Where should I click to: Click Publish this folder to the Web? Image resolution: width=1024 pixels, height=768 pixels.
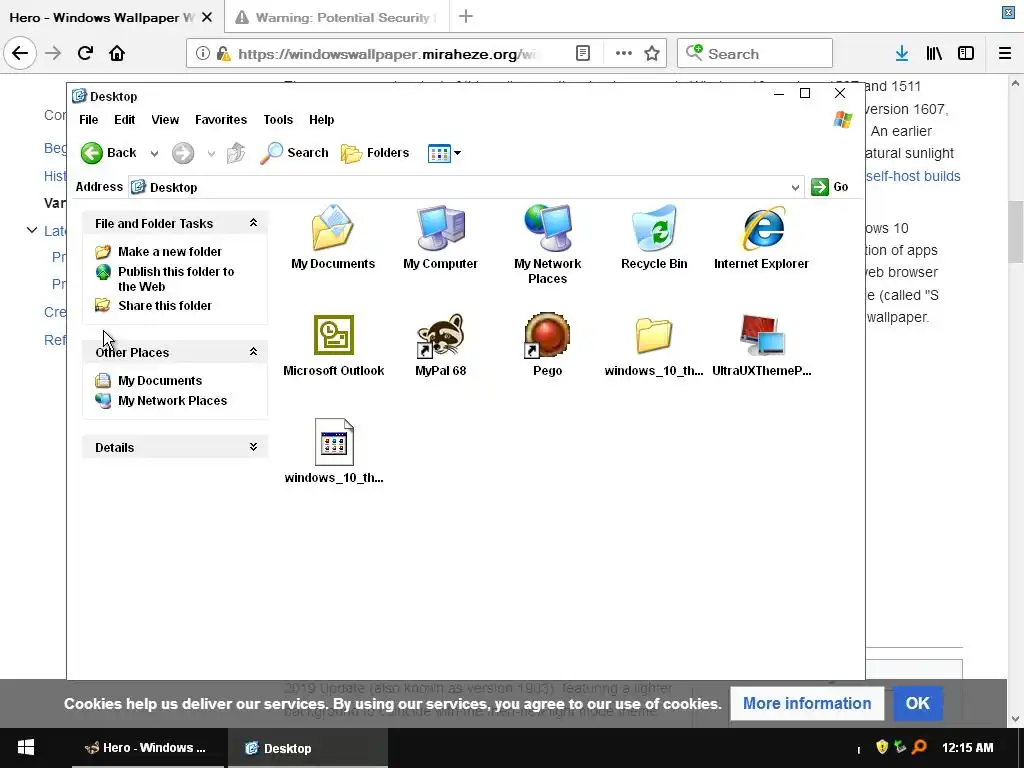(x=165, y=279)
